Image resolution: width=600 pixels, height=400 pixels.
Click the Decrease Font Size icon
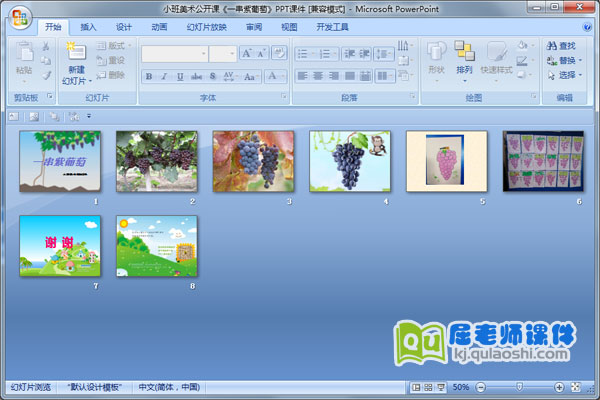click(x=262, y=53)
